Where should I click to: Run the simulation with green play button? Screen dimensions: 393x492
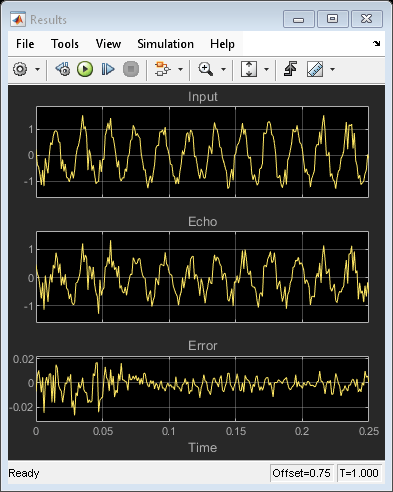(x=85, y=69)
